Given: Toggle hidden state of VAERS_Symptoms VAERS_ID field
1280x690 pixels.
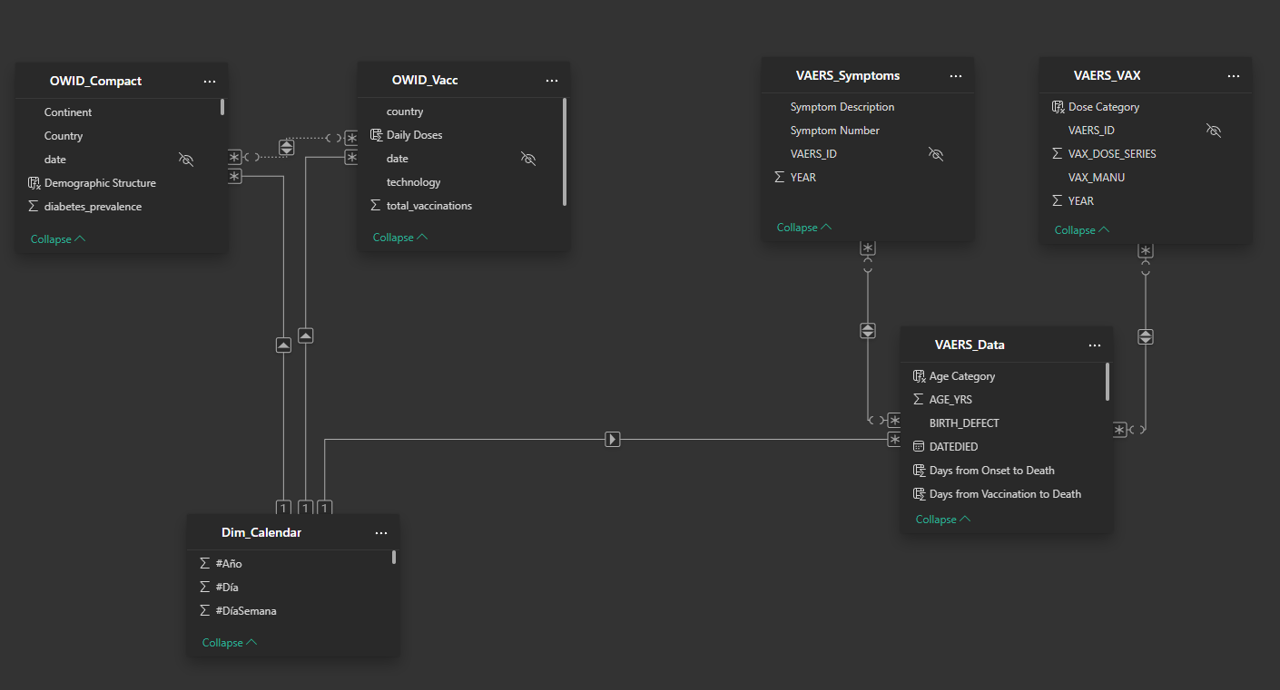Looking at the screenshot, I should click(936, 154).
